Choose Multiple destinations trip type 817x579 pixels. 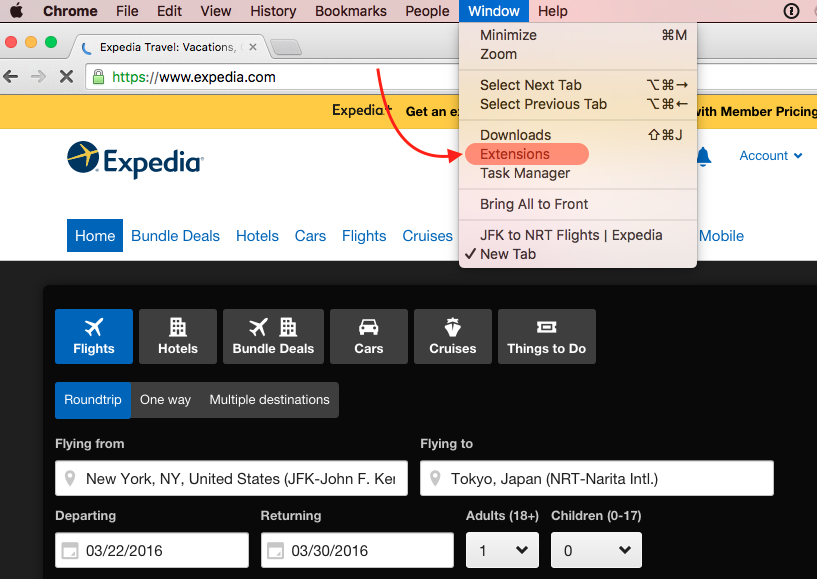[x=269, y=400]
